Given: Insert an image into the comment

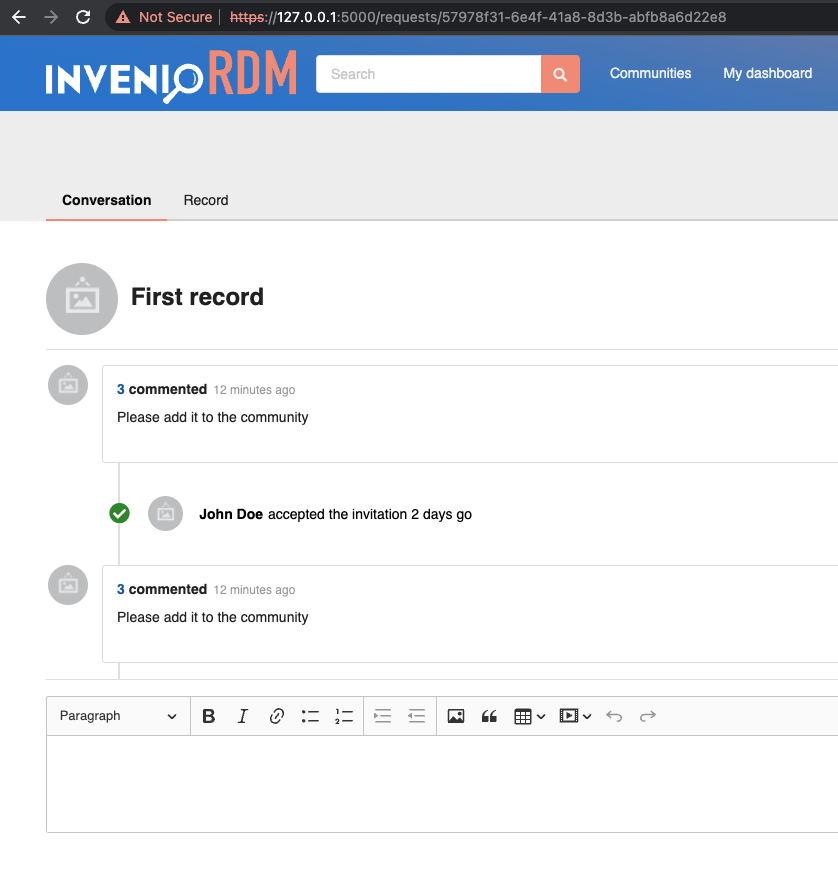Looking at the screenshot, I should (456, 716).
